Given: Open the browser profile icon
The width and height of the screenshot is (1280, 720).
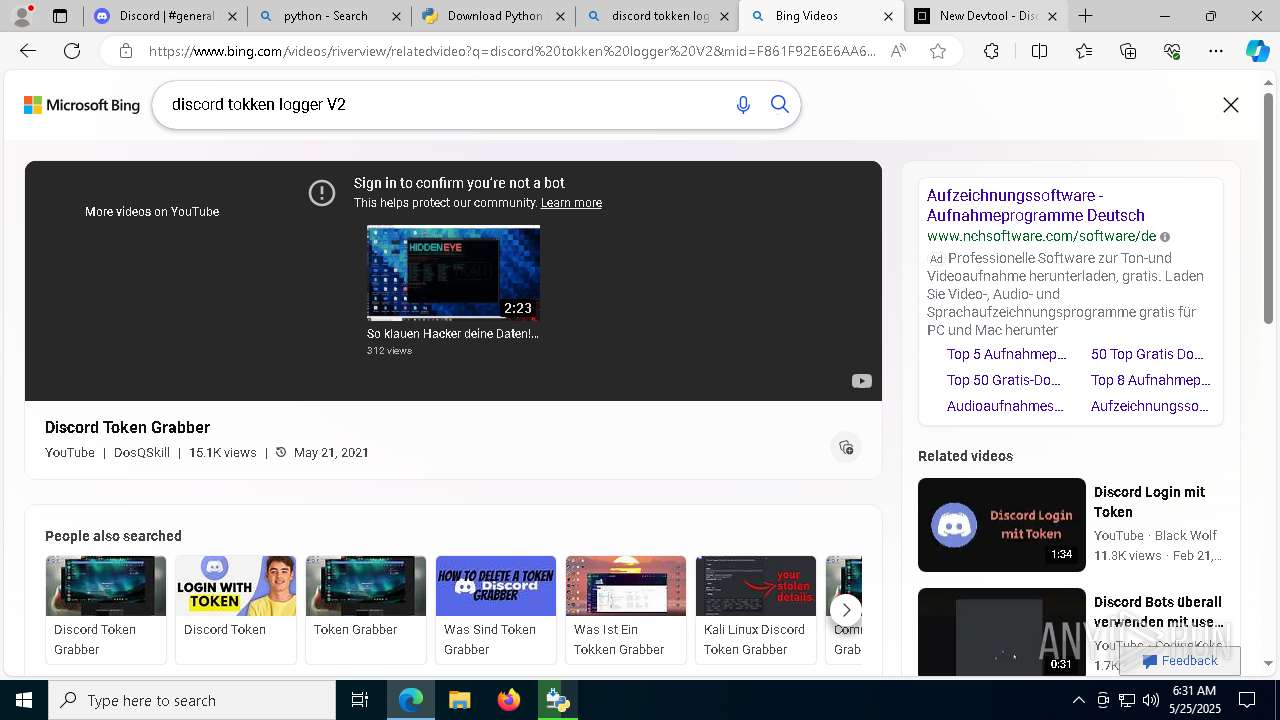Looking at the screenshot, I should (x=23, y=16).
